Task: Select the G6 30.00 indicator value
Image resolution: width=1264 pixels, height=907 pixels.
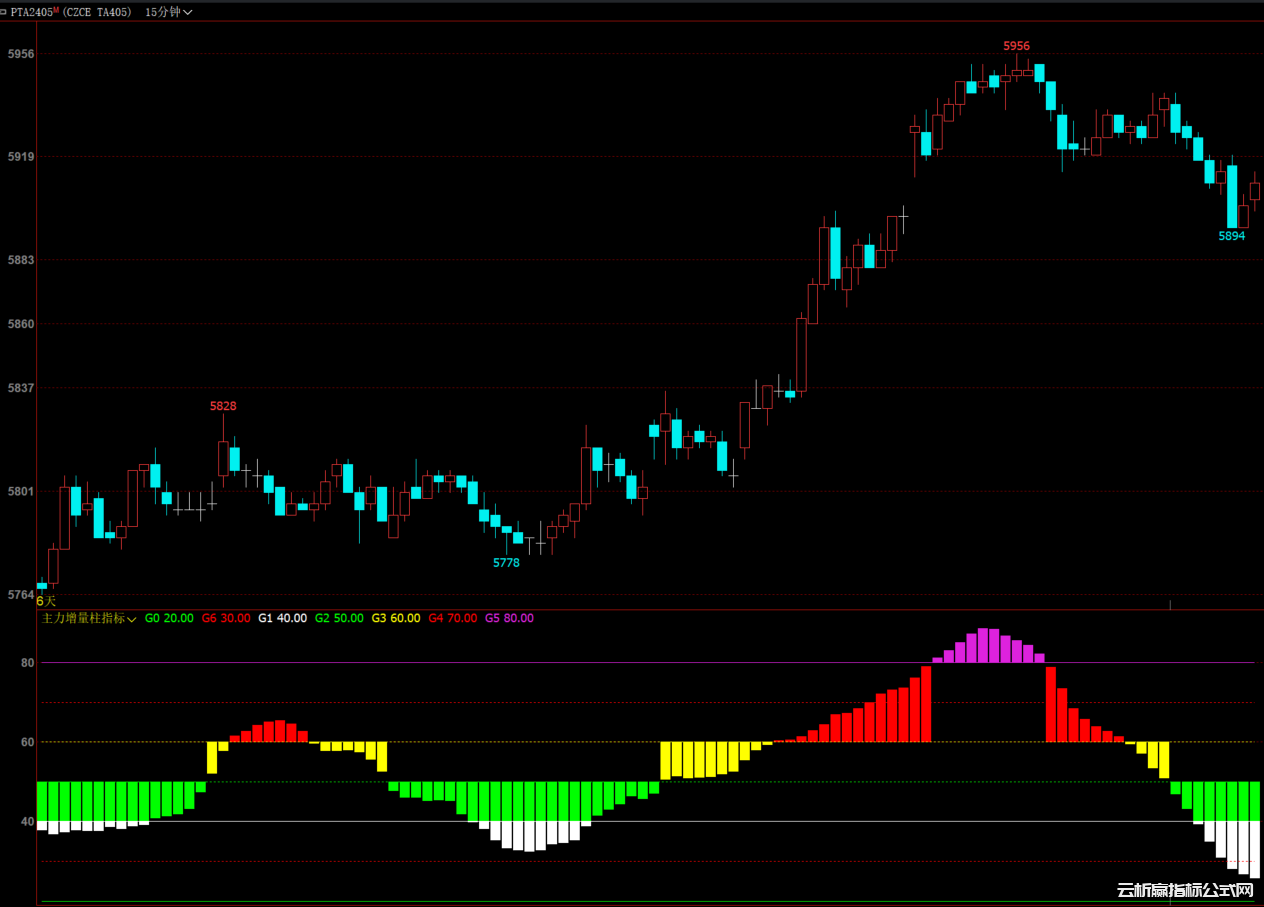Action: point(226,618)
